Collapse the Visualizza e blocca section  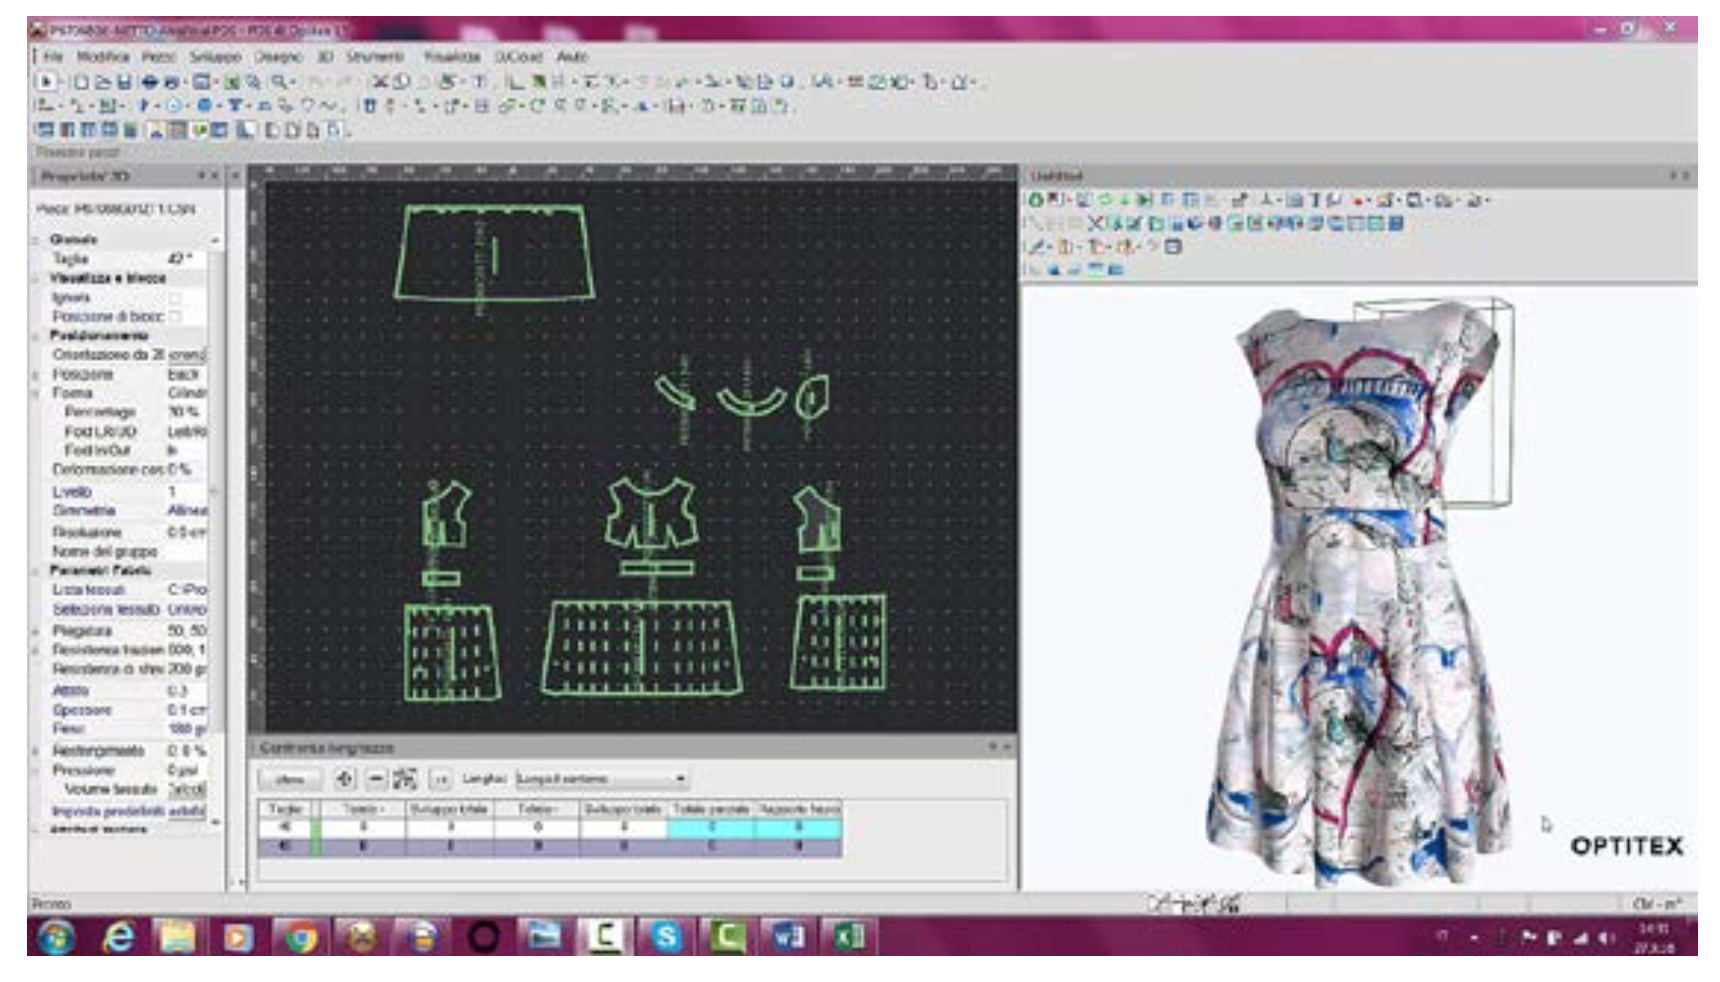[38, 278]
